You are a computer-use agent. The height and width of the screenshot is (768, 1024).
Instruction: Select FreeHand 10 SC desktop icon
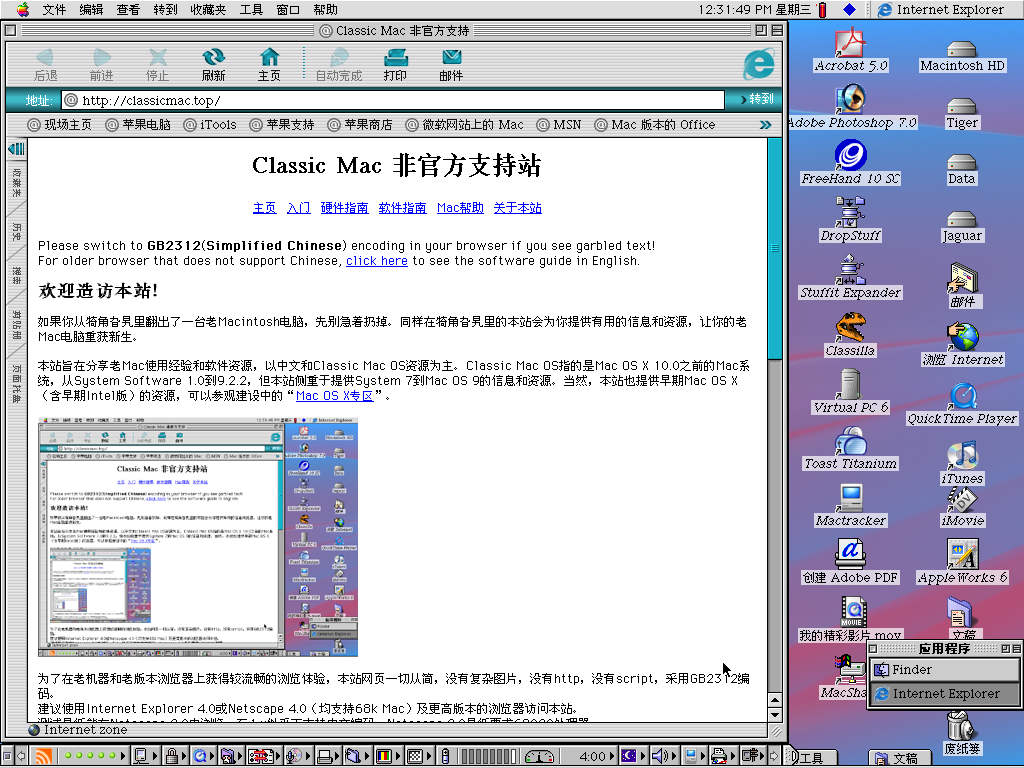850,155
